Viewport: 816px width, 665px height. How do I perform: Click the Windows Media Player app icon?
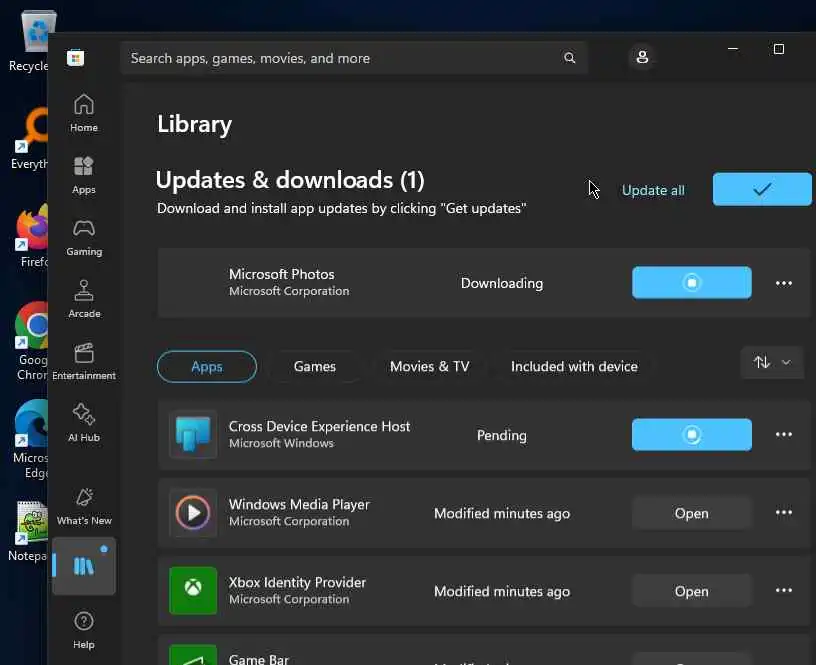pyautogui.click(x=193, y=513)
